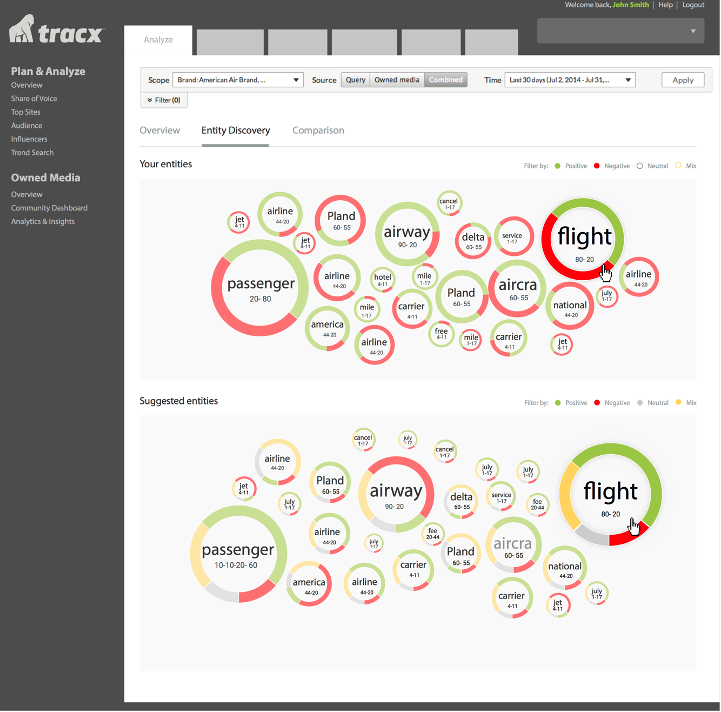Select aircra bubble in Your entities
Screen dimensions: 721x712
point(517,289)
